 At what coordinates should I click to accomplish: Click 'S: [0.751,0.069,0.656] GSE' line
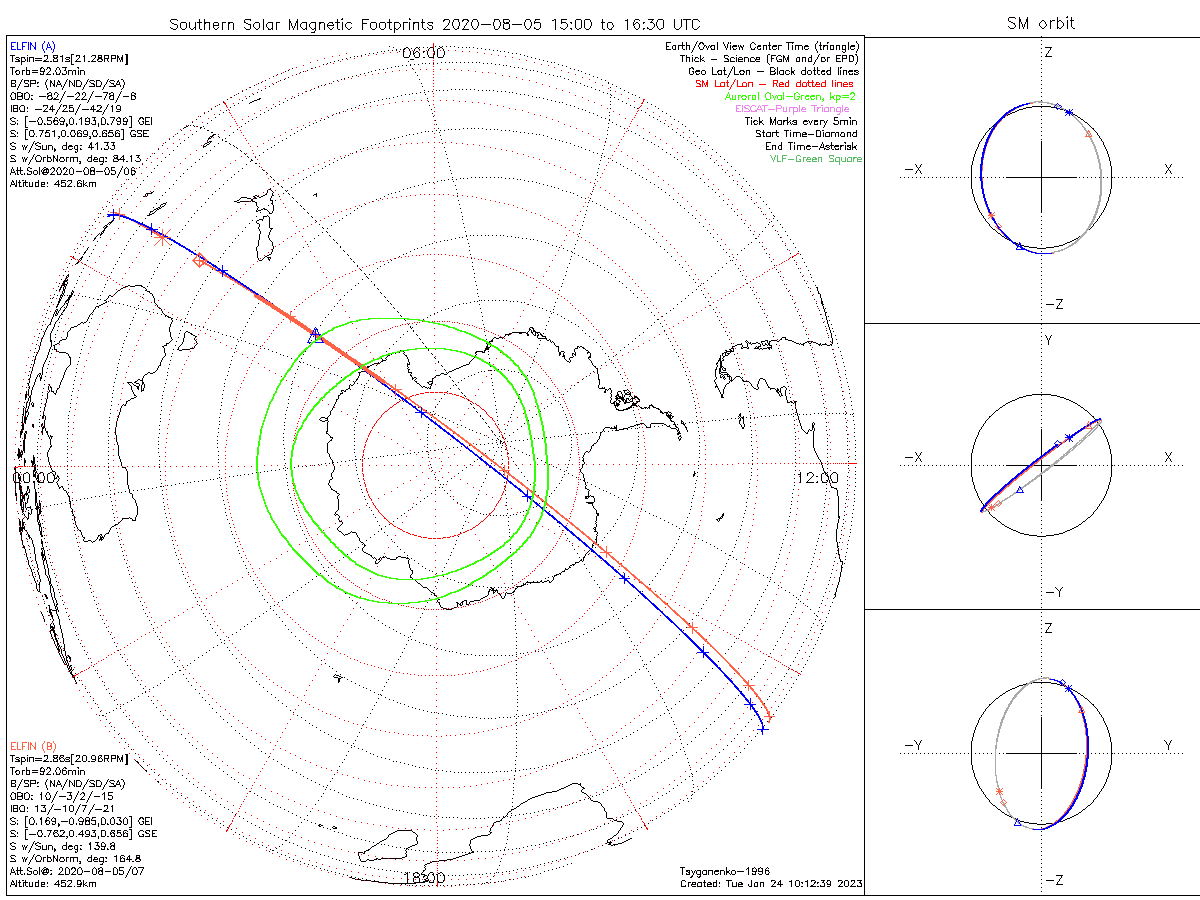[x=77, y=134]
